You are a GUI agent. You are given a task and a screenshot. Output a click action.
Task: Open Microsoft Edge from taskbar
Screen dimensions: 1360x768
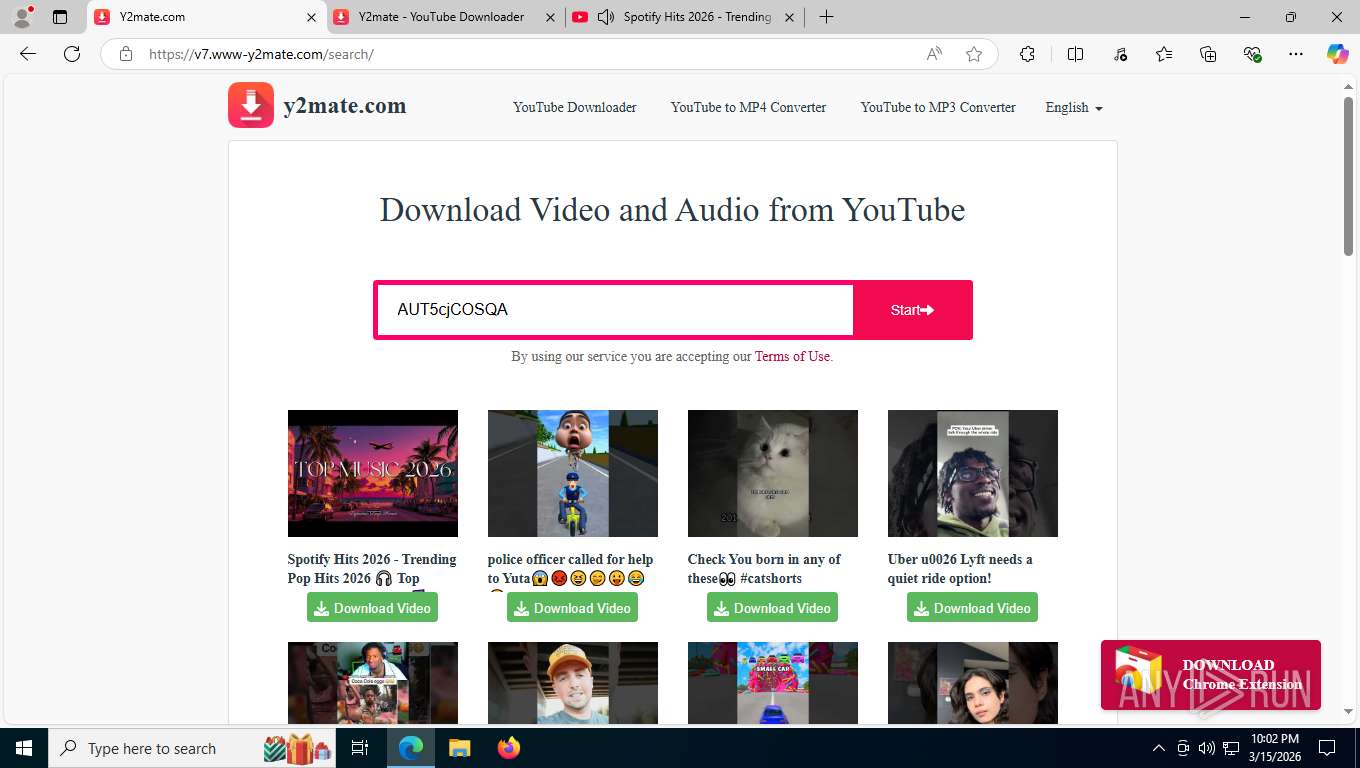[411, 748]
